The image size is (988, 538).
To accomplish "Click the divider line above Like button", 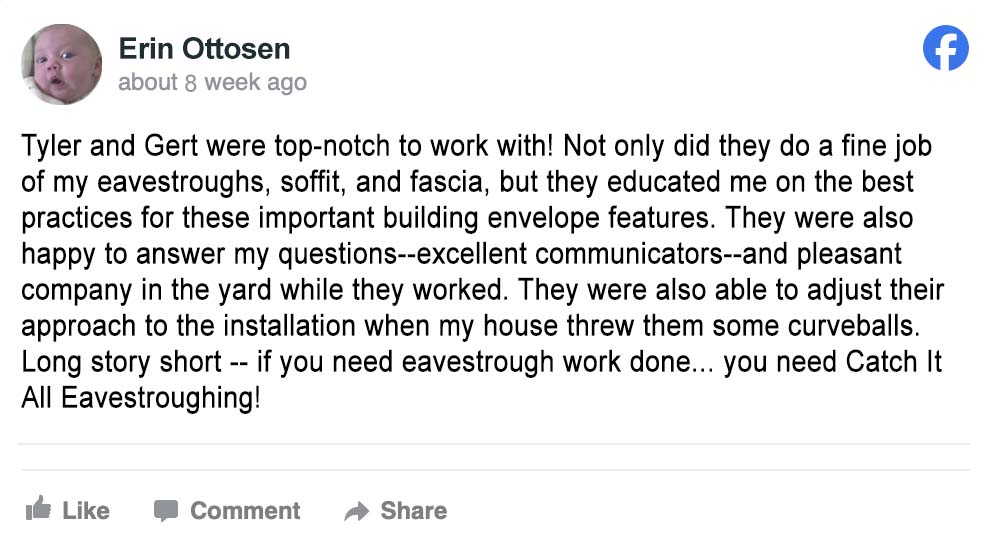I will click(x=494, y=470).
